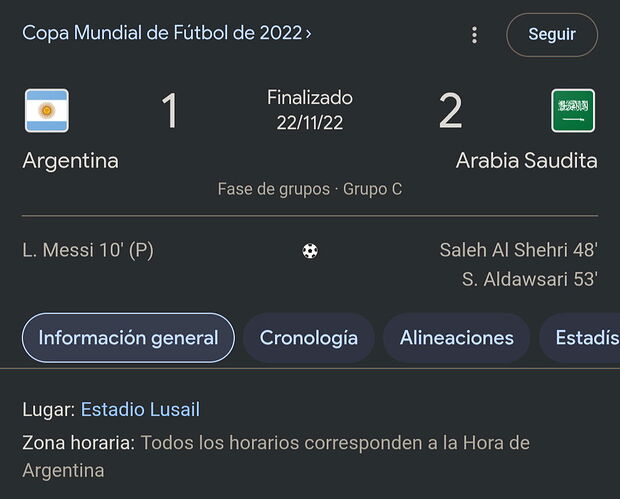Click L. Messi 10' penalty scorer entry
The width and height of the screenshot is (620, 499).
88,250
